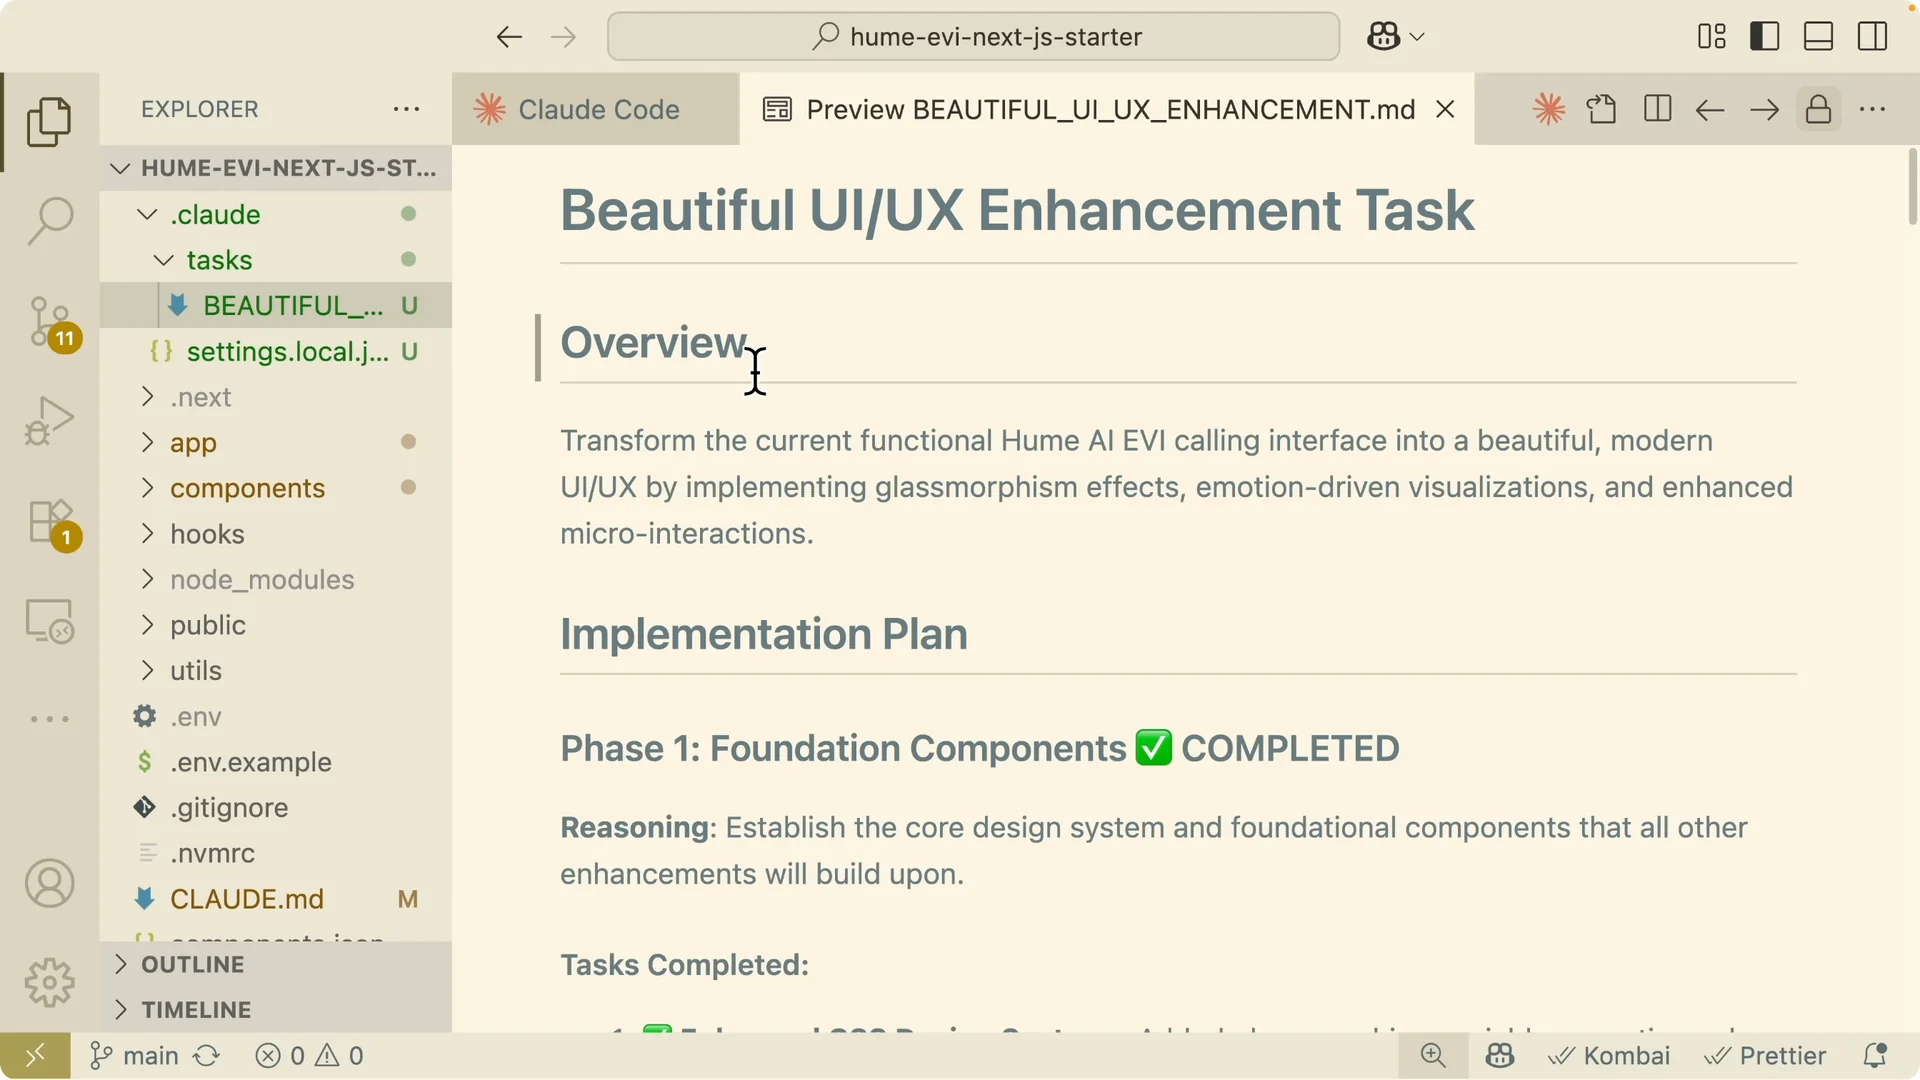This screenshot has width=1920, height=1080.
Task: Open more editor actions ellipsis
Action: click(x=1872, y=109)
